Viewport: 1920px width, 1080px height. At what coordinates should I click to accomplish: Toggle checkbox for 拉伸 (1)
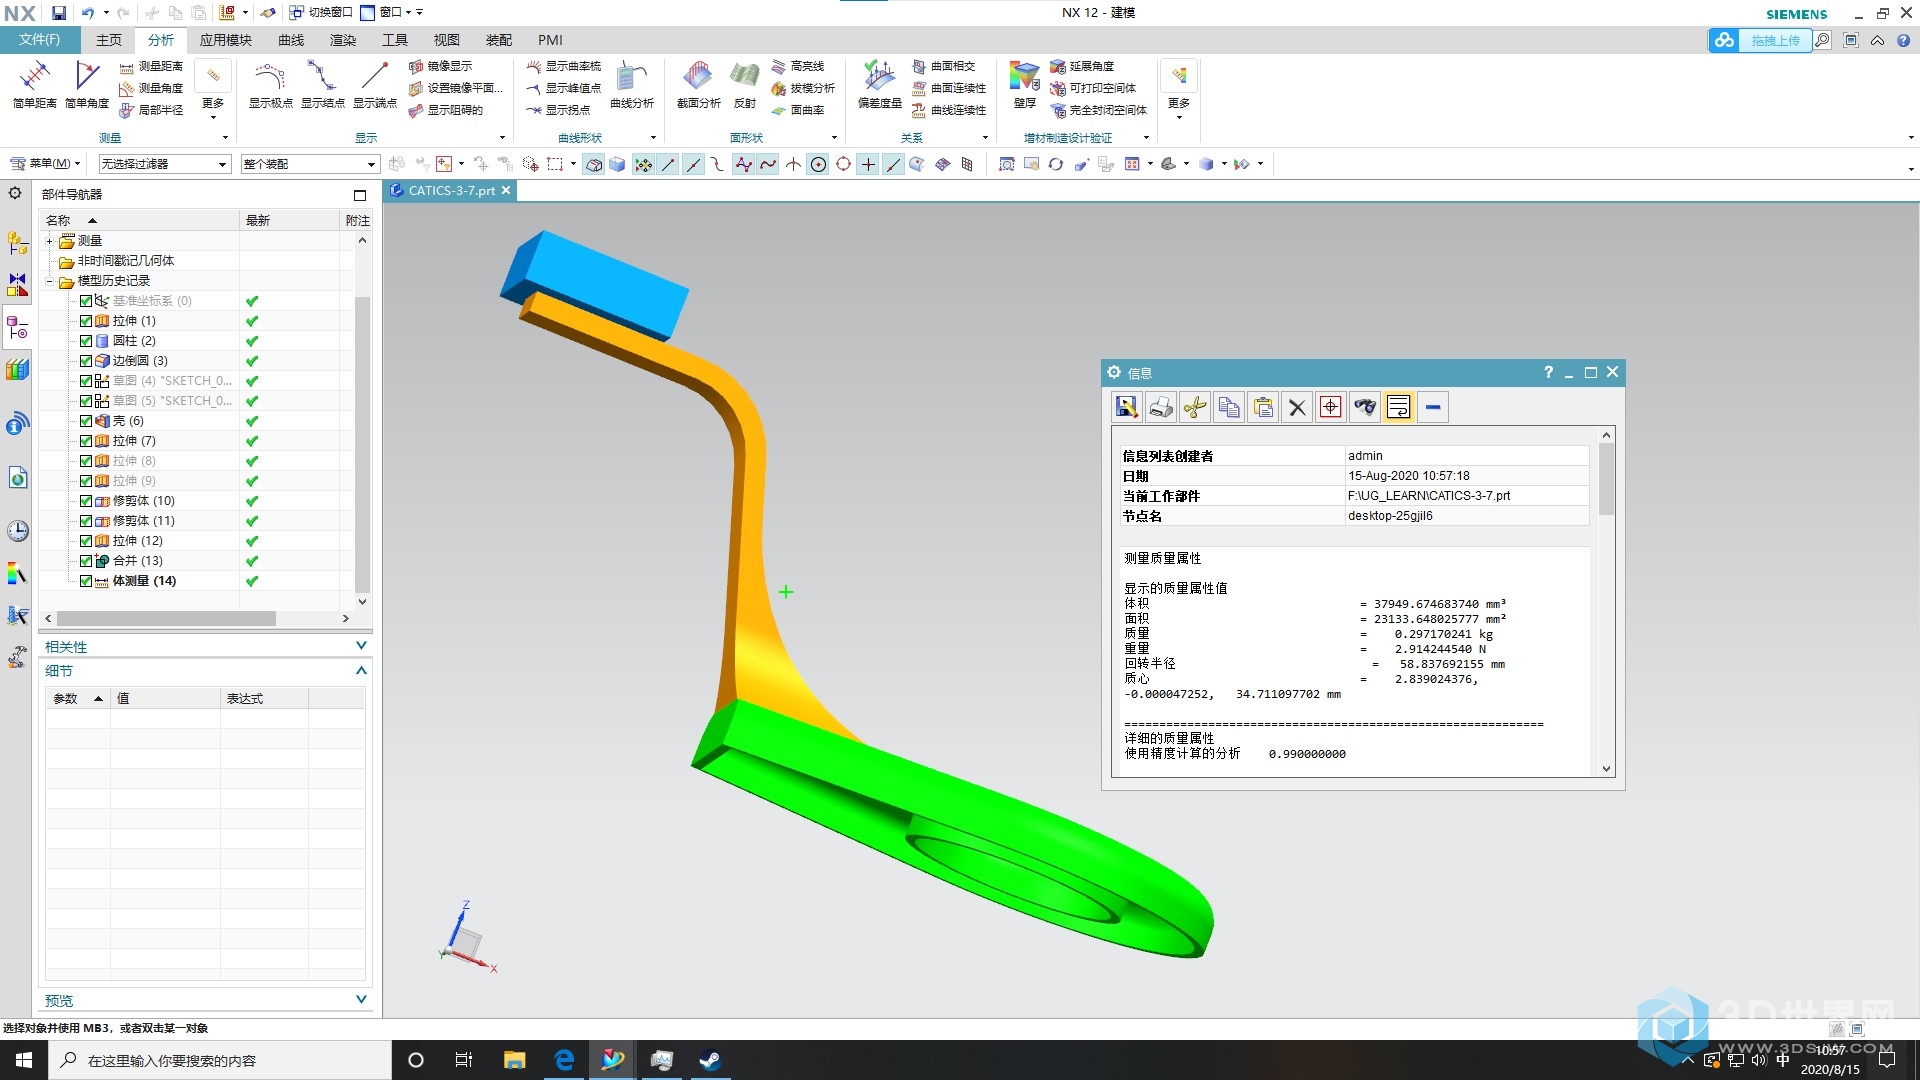pos(86,321)
